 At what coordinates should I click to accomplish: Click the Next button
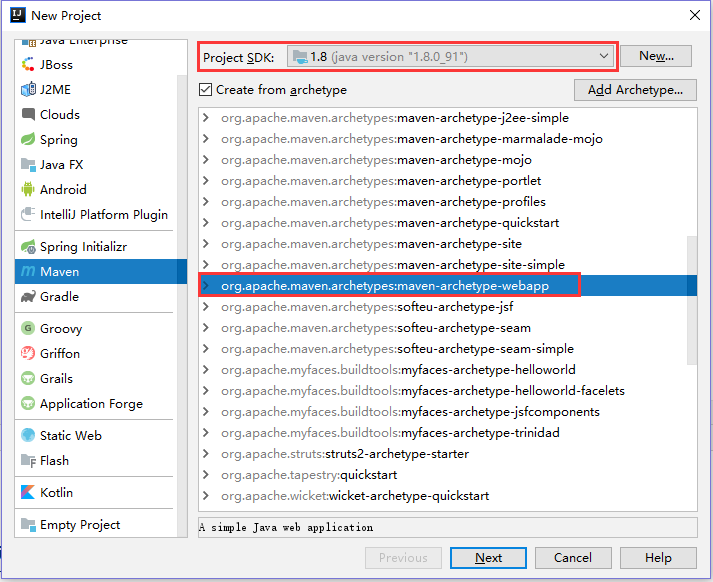pyautogui.click(x=488, y=558)
